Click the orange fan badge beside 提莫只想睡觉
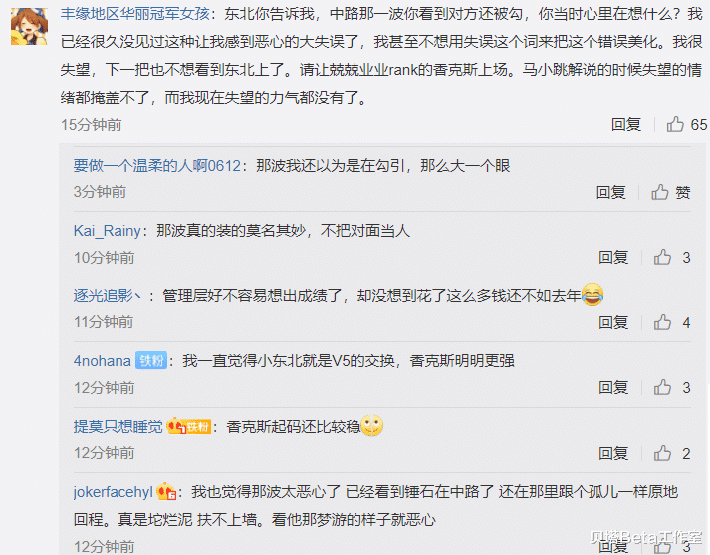Viewport: 710px width, 555px height. point(188,426)
